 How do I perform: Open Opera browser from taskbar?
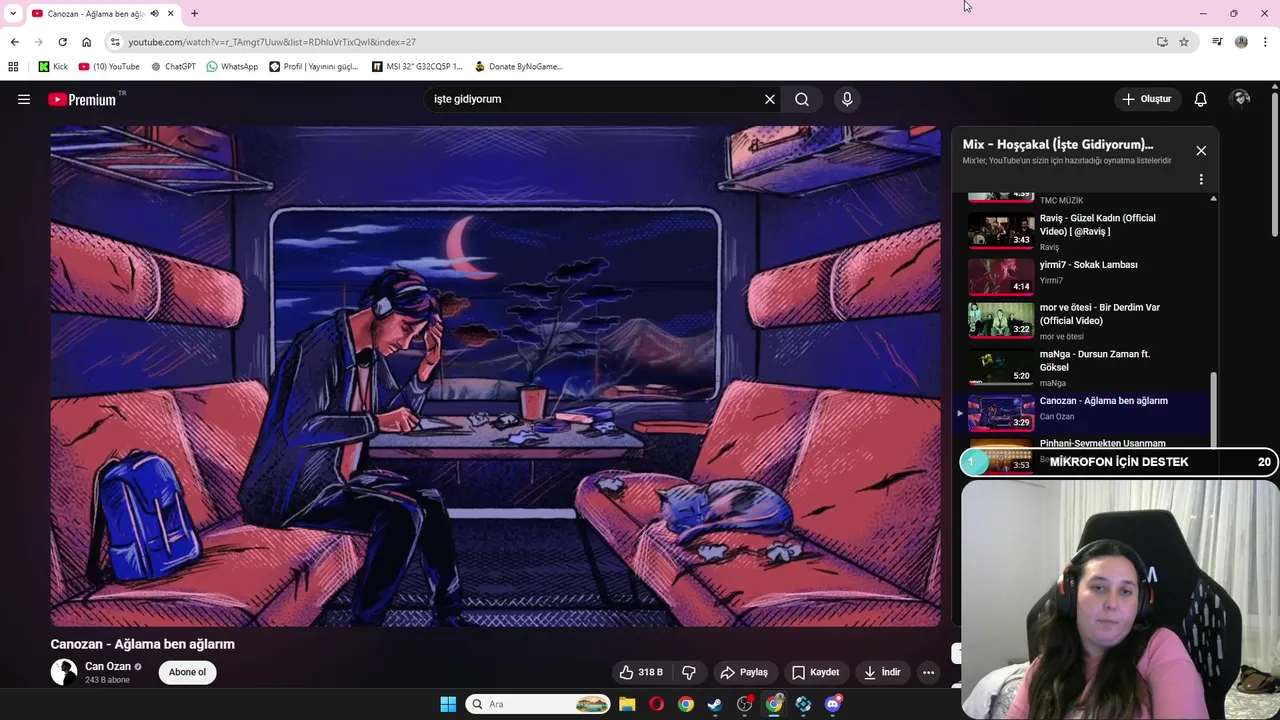click(656, 704)
